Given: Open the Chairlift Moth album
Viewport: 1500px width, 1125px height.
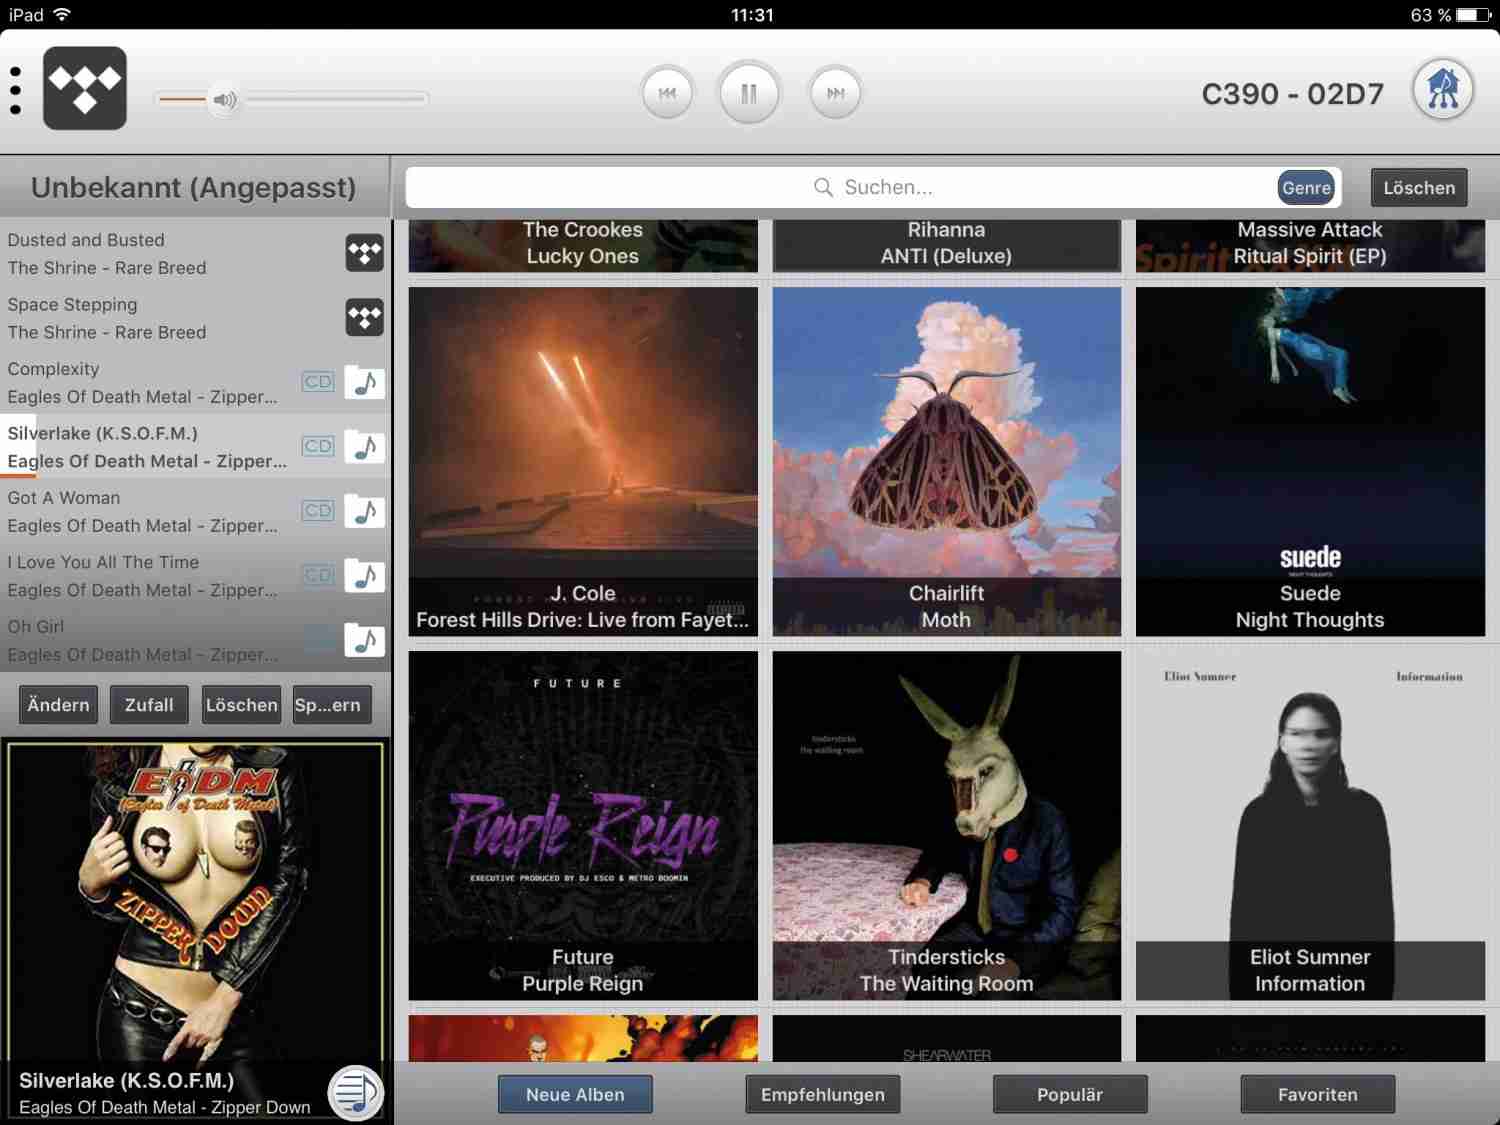Looking at the screenshot, I should pyautogui.click(x=946, y=462).
